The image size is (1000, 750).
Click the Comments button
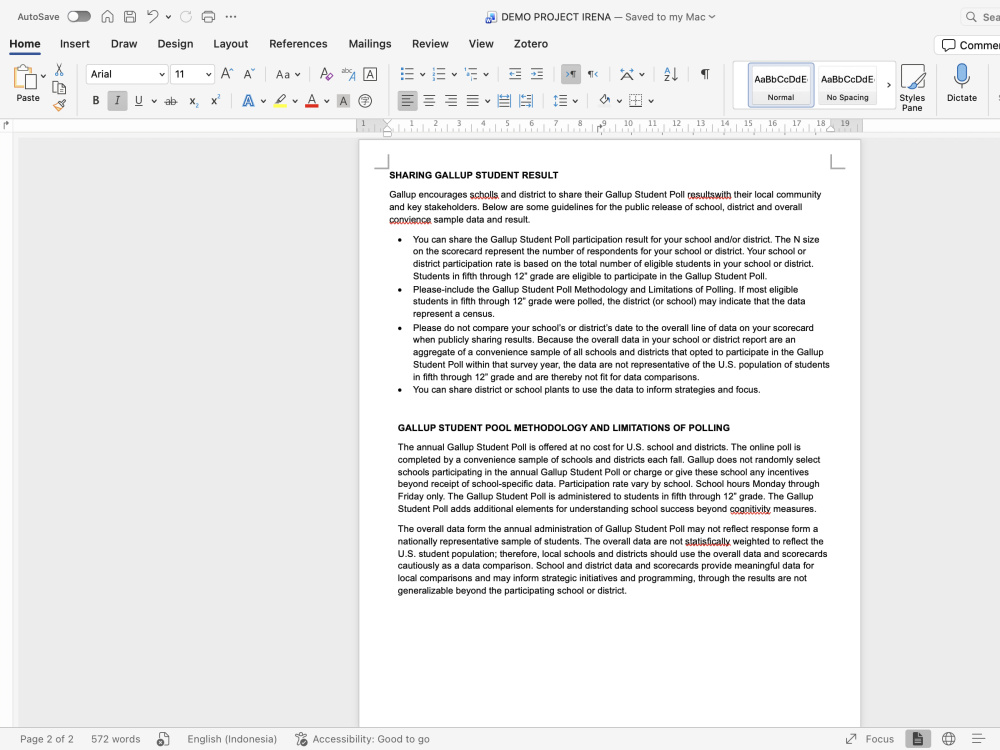(968, 45)
